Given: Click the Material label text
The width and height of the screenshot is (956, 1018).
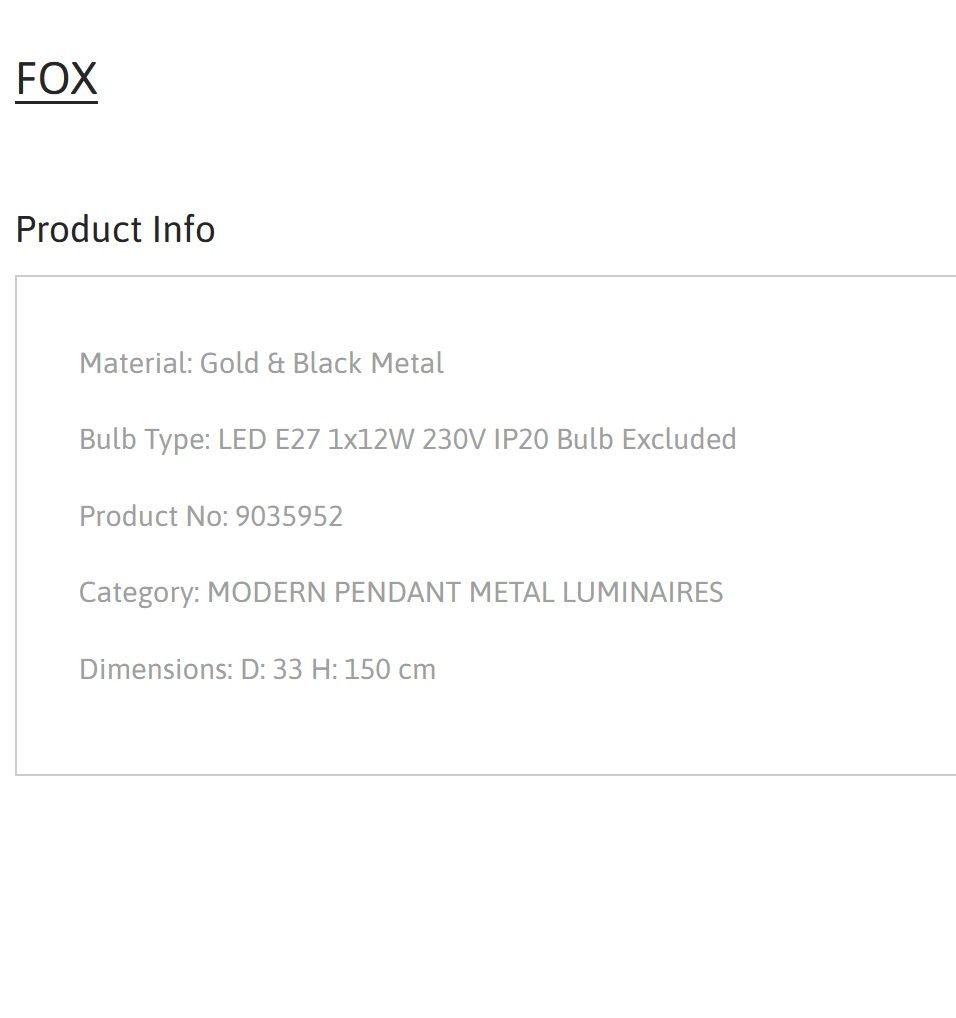Looking at the screenshot, I should pos(136,363).
